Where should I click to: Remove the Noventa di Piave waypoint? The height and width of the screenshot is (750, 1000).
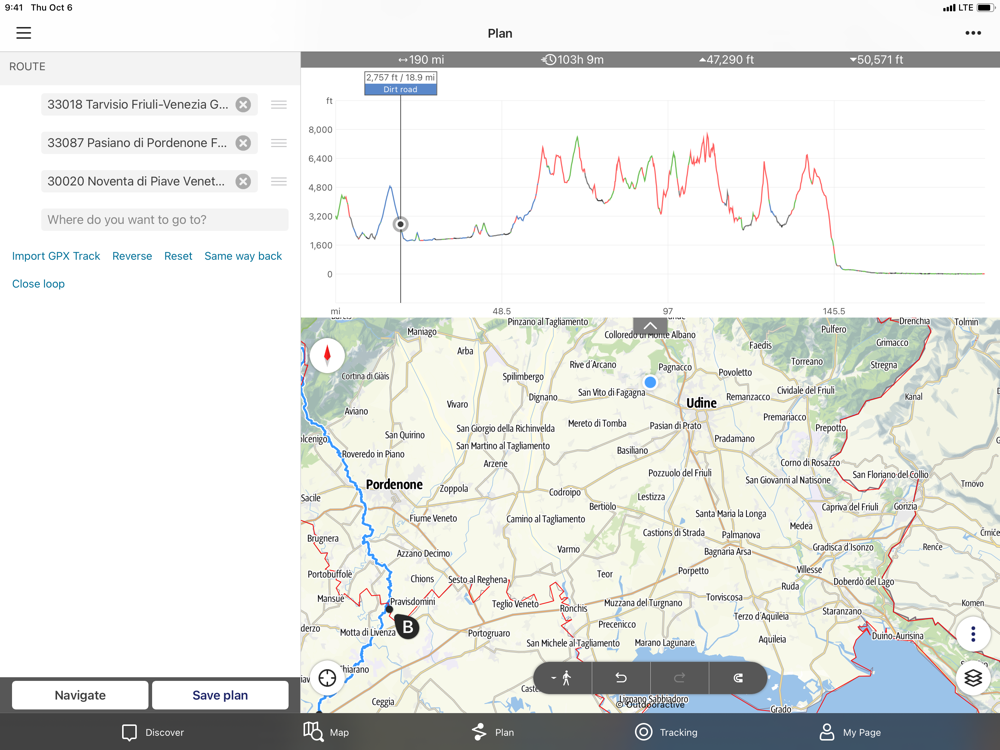click(x=243, y=181)
